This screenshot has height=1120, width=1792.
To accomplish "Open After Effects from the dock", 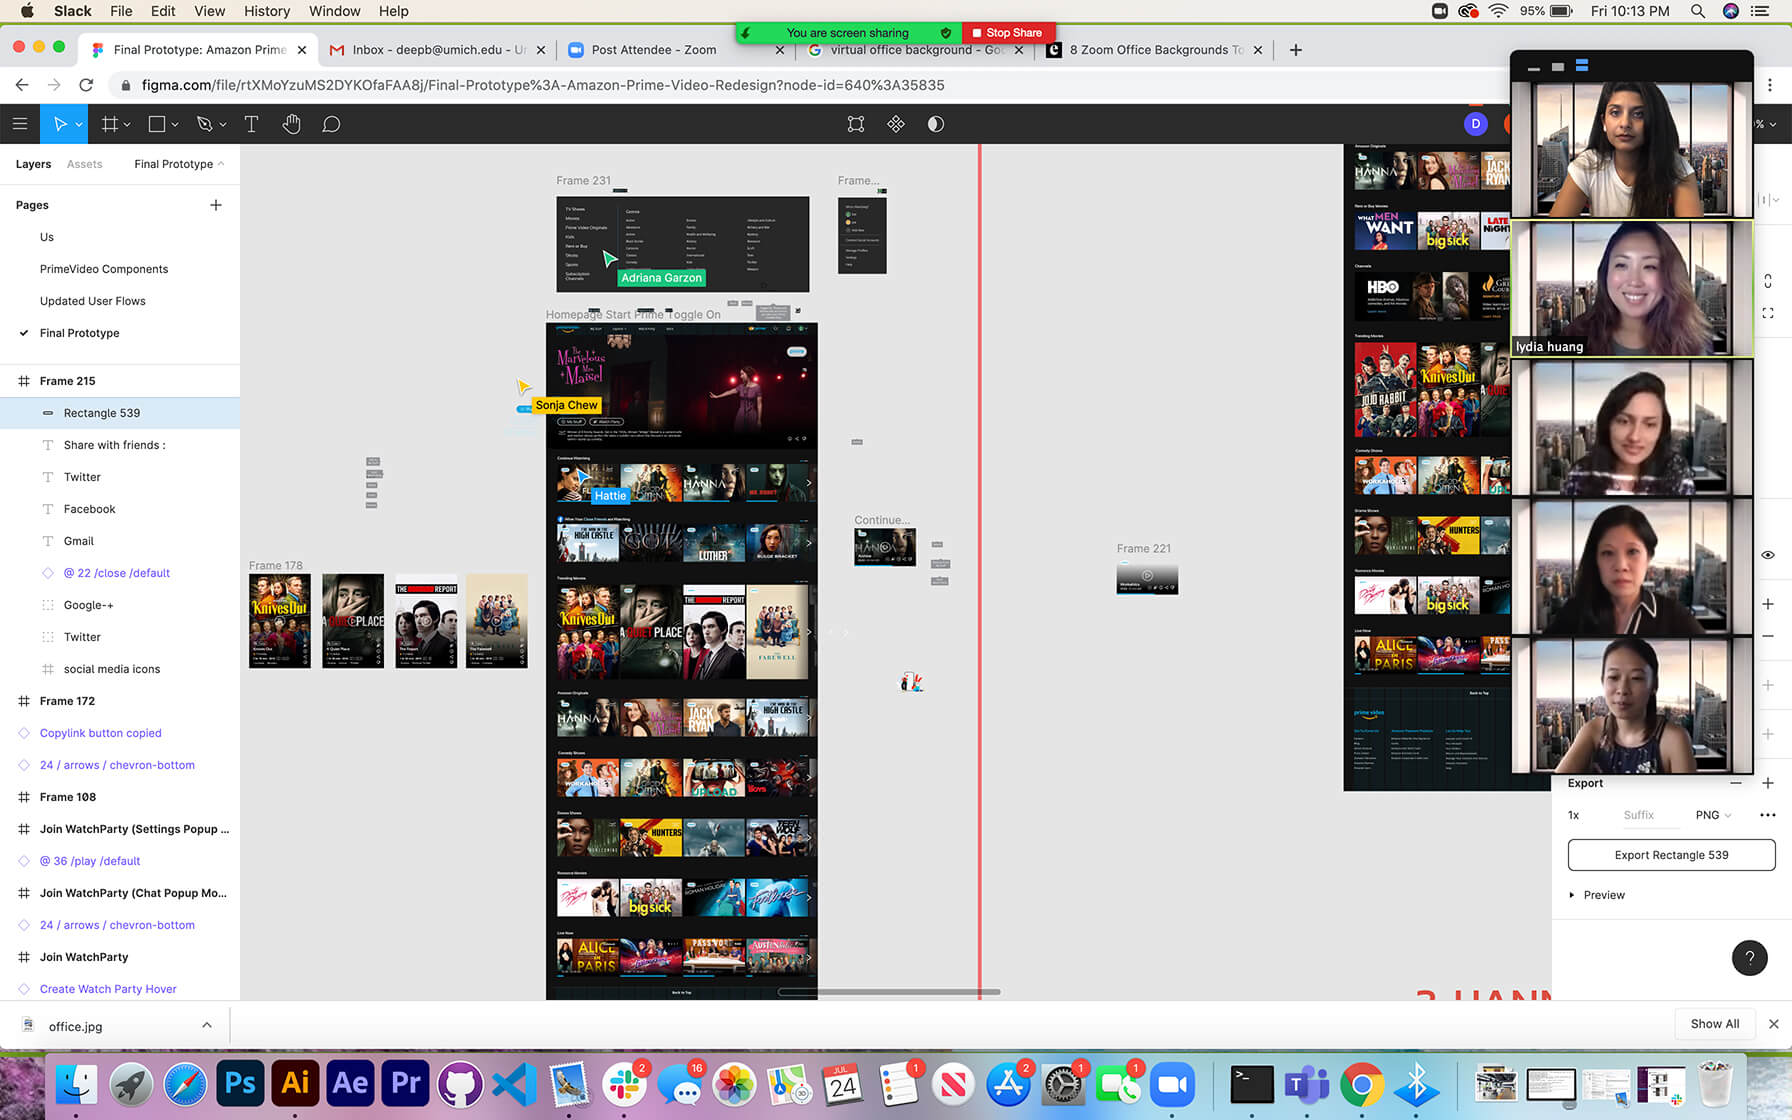I will pyautogui.click(x=351, y=1084).
